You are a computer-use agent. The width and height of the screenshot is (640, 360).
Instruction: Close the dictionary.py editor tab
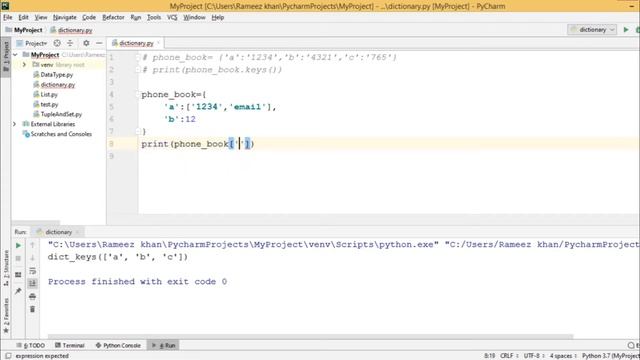pyautogui.click(x=159, y=42)
